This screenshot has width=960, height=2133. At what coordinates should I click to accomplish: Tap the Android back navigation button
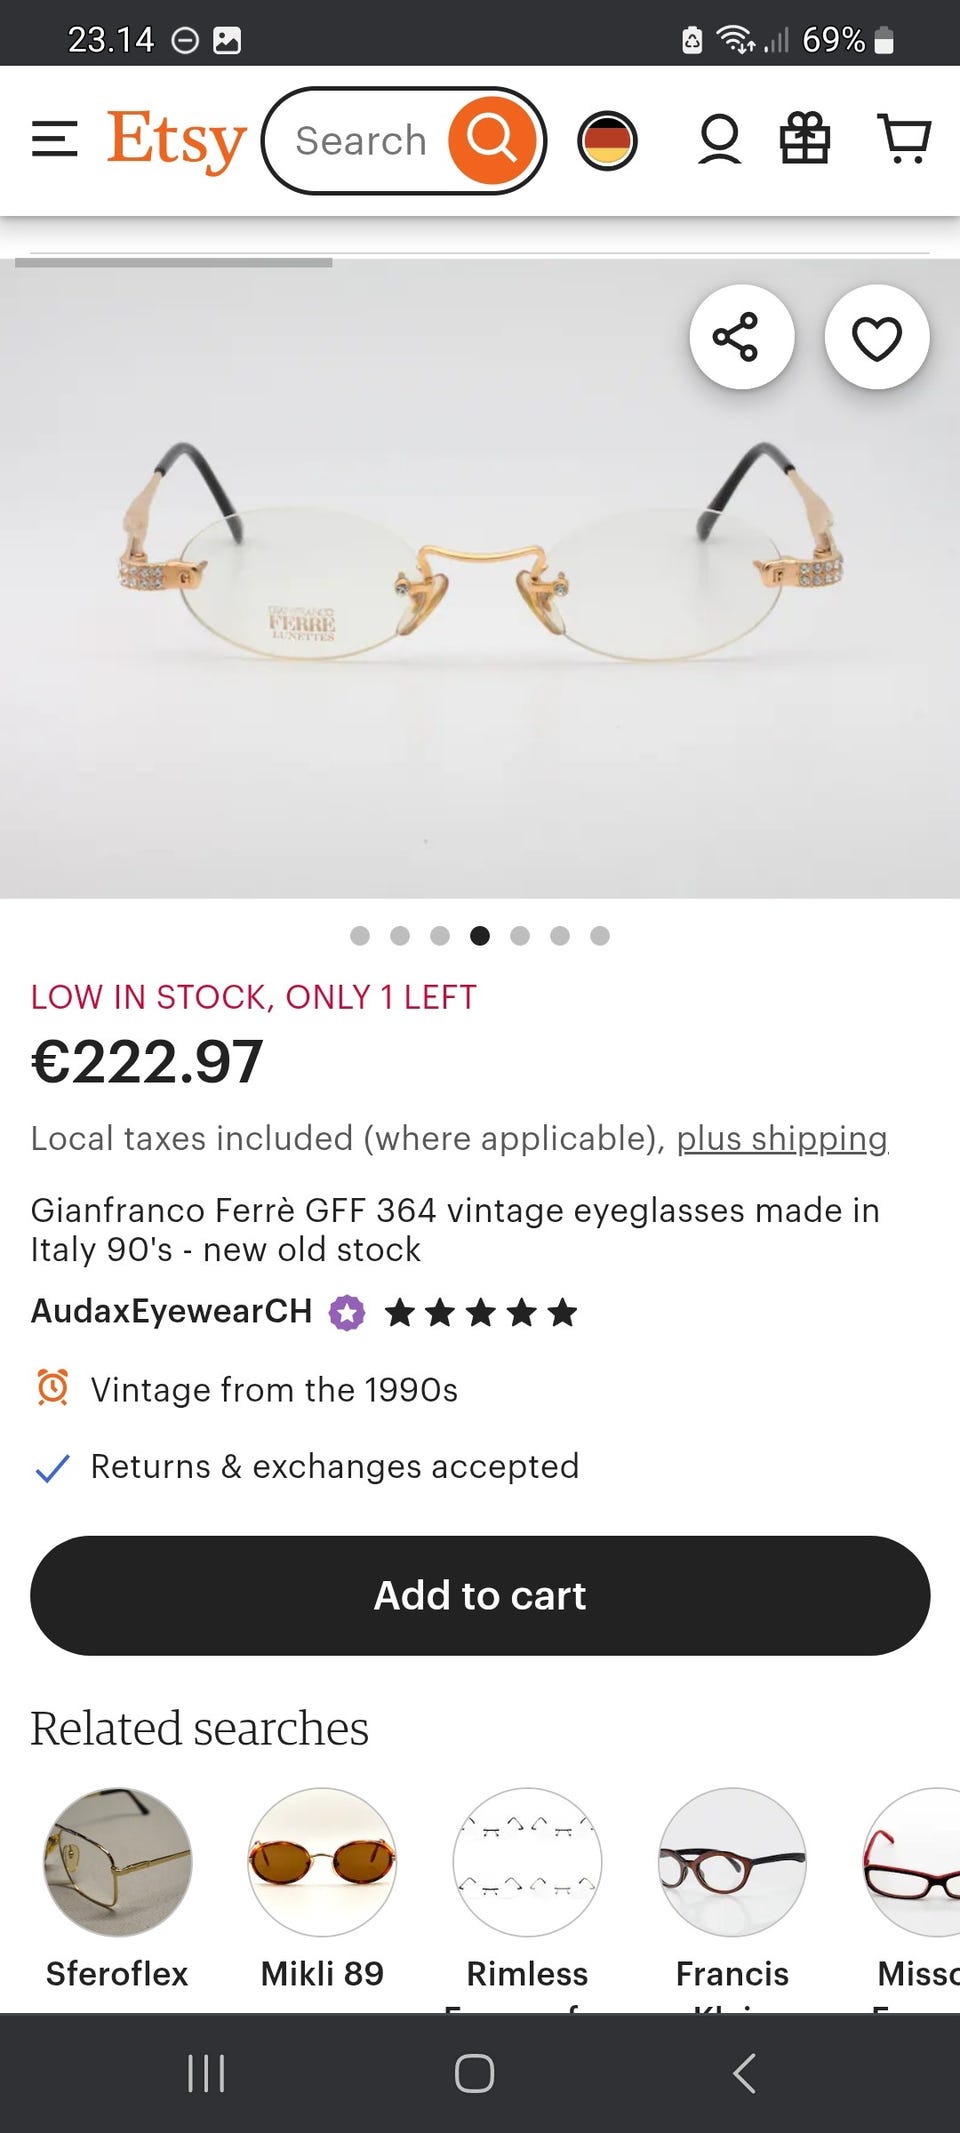point(744,2073)
